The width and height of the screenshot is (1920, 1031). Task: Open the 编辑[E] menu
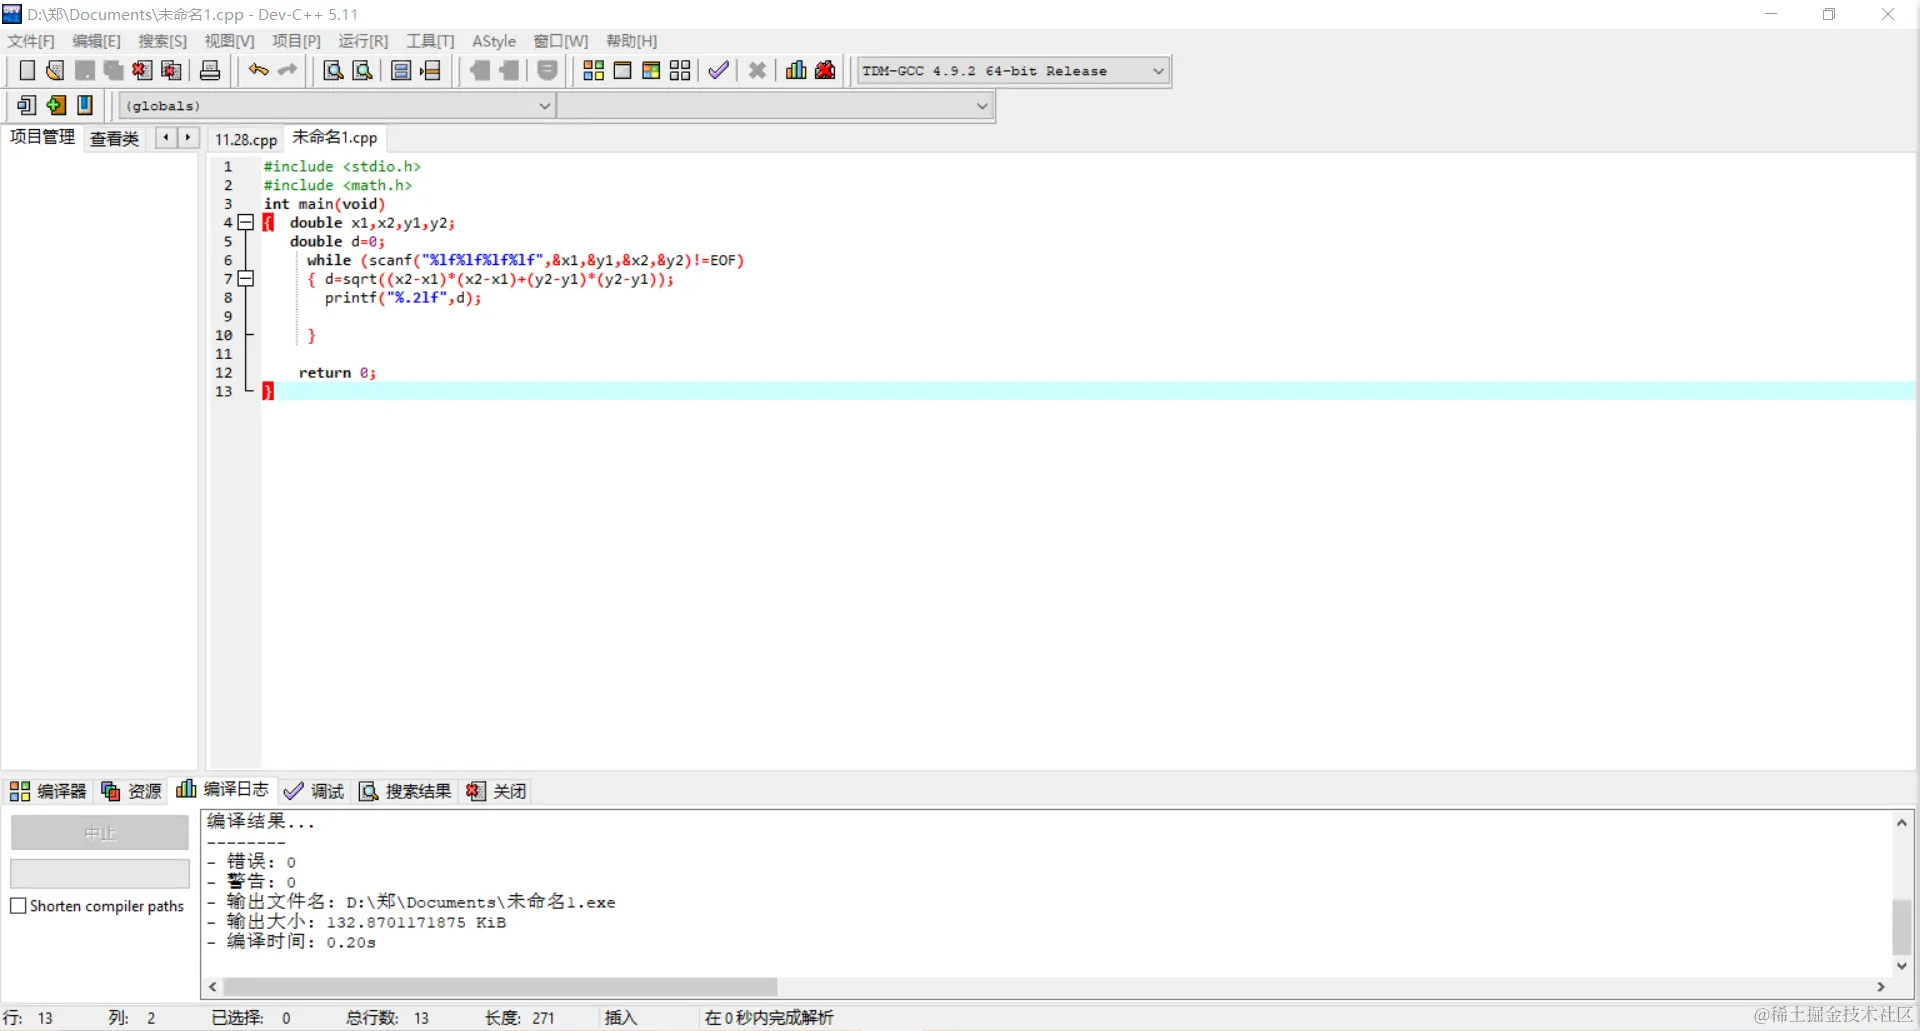coord(96,41)
